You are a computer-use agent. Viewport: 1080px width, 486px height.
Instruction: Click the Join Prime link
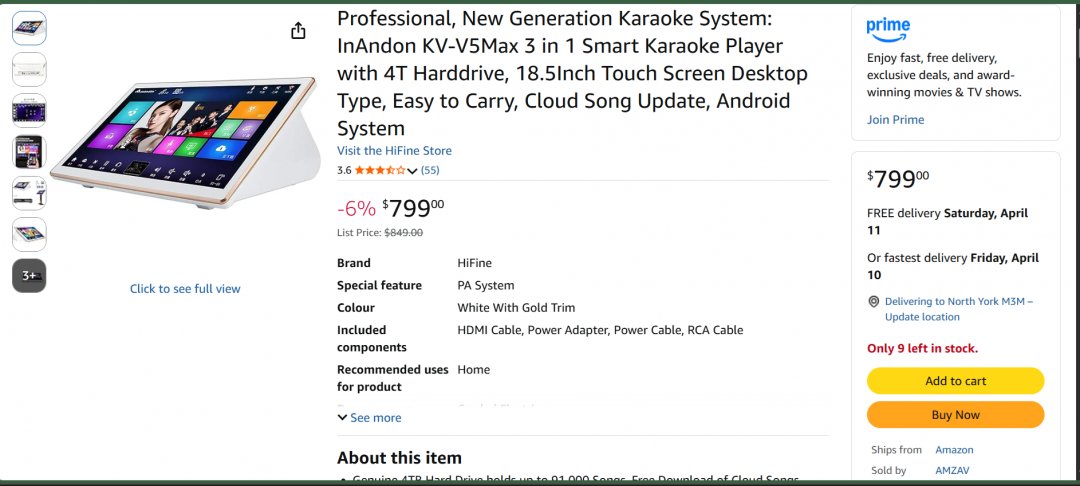pos(895,120)
